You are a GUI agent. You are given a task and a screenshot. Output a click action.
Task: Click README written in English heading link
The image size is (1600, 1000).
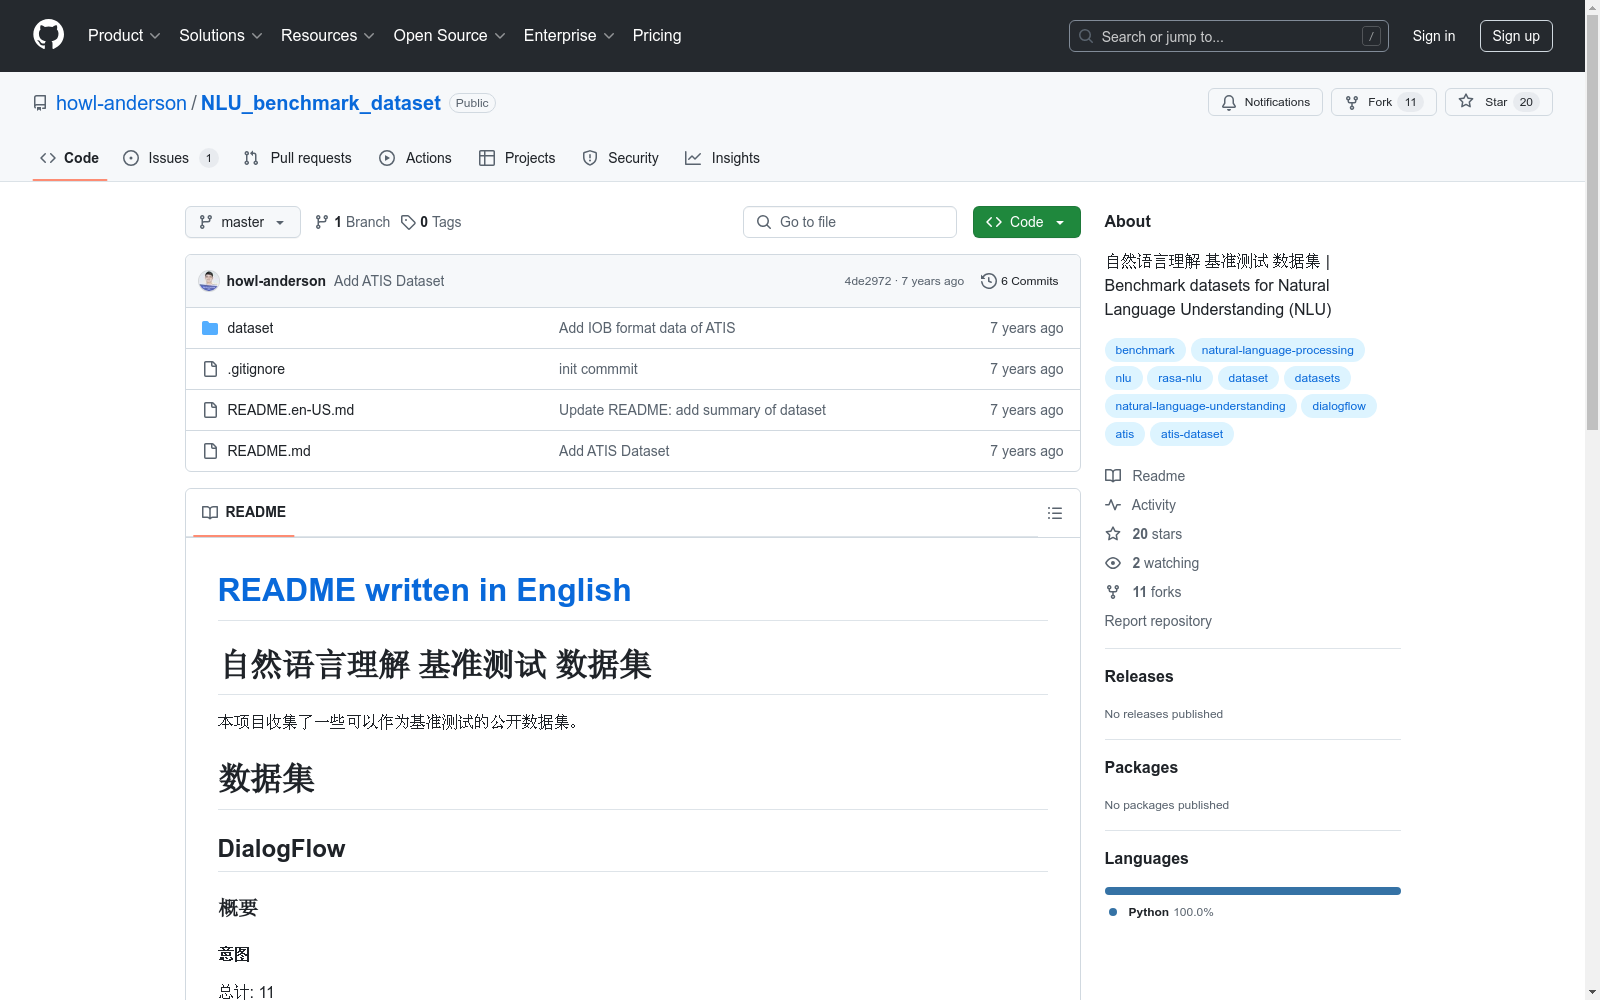[x=424, y=590]
